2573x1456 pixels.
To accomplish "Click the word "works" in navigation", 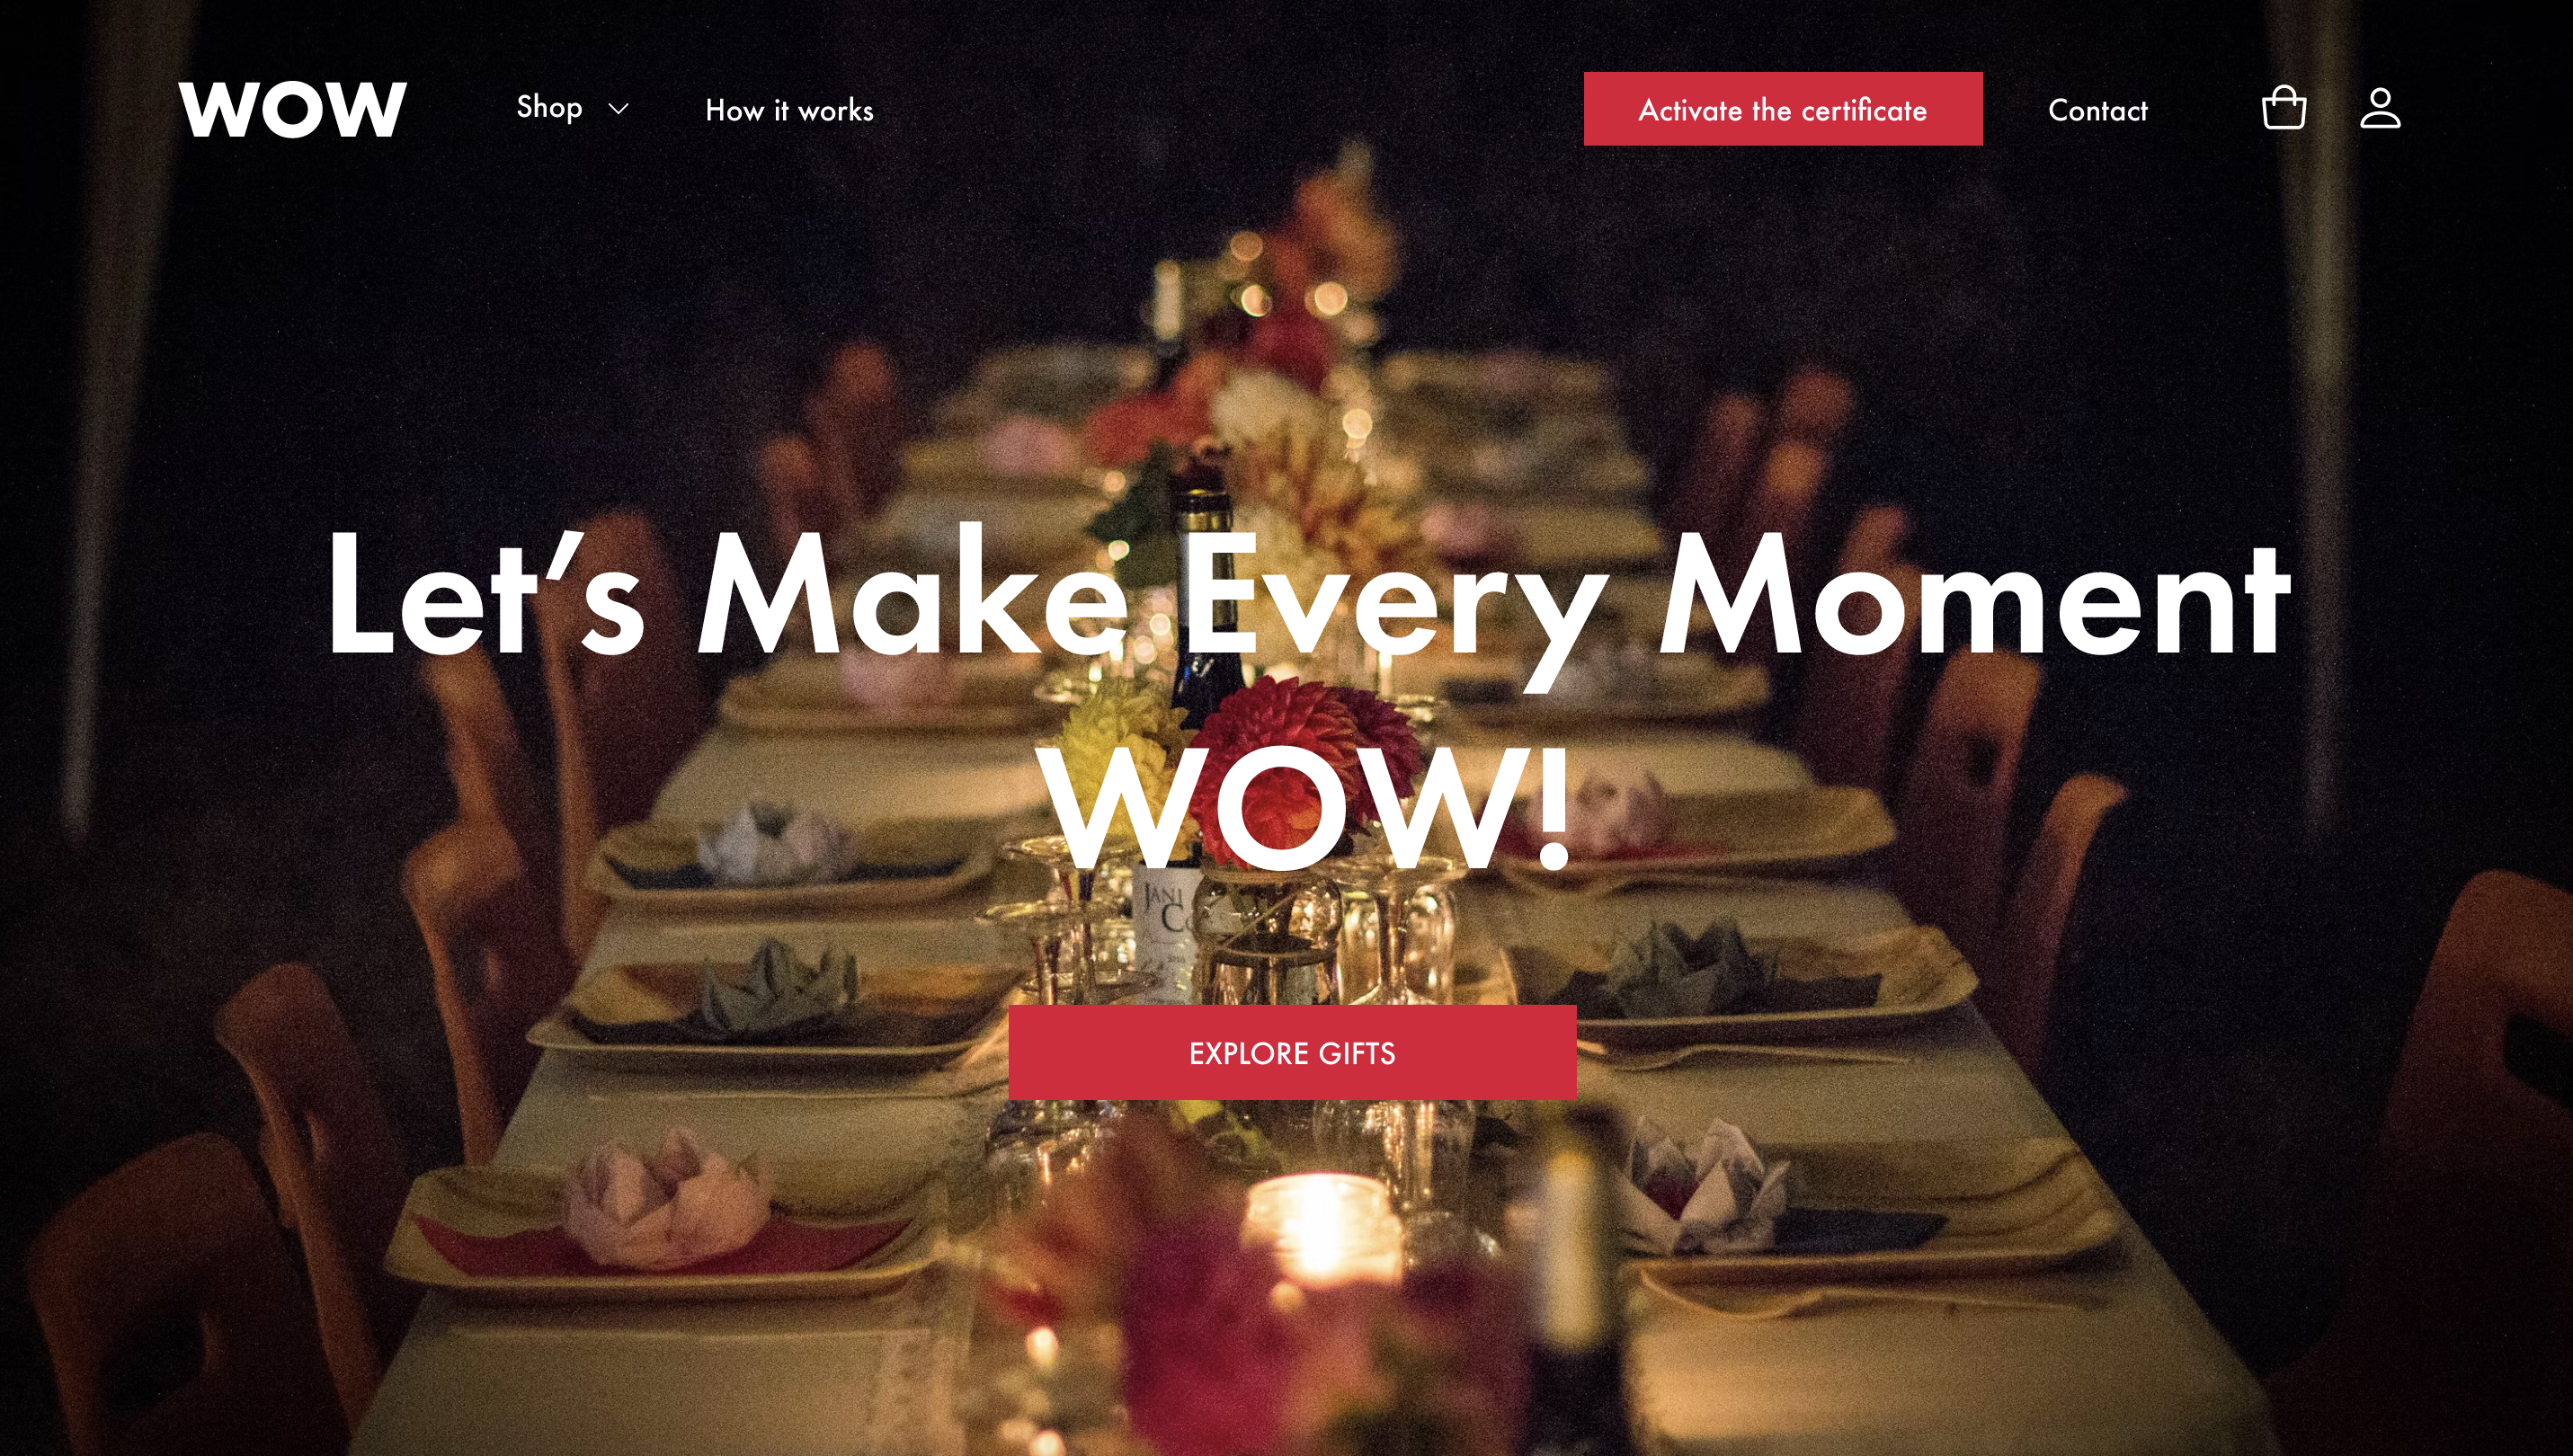I will pyautogui.click(x=836, y=111).
